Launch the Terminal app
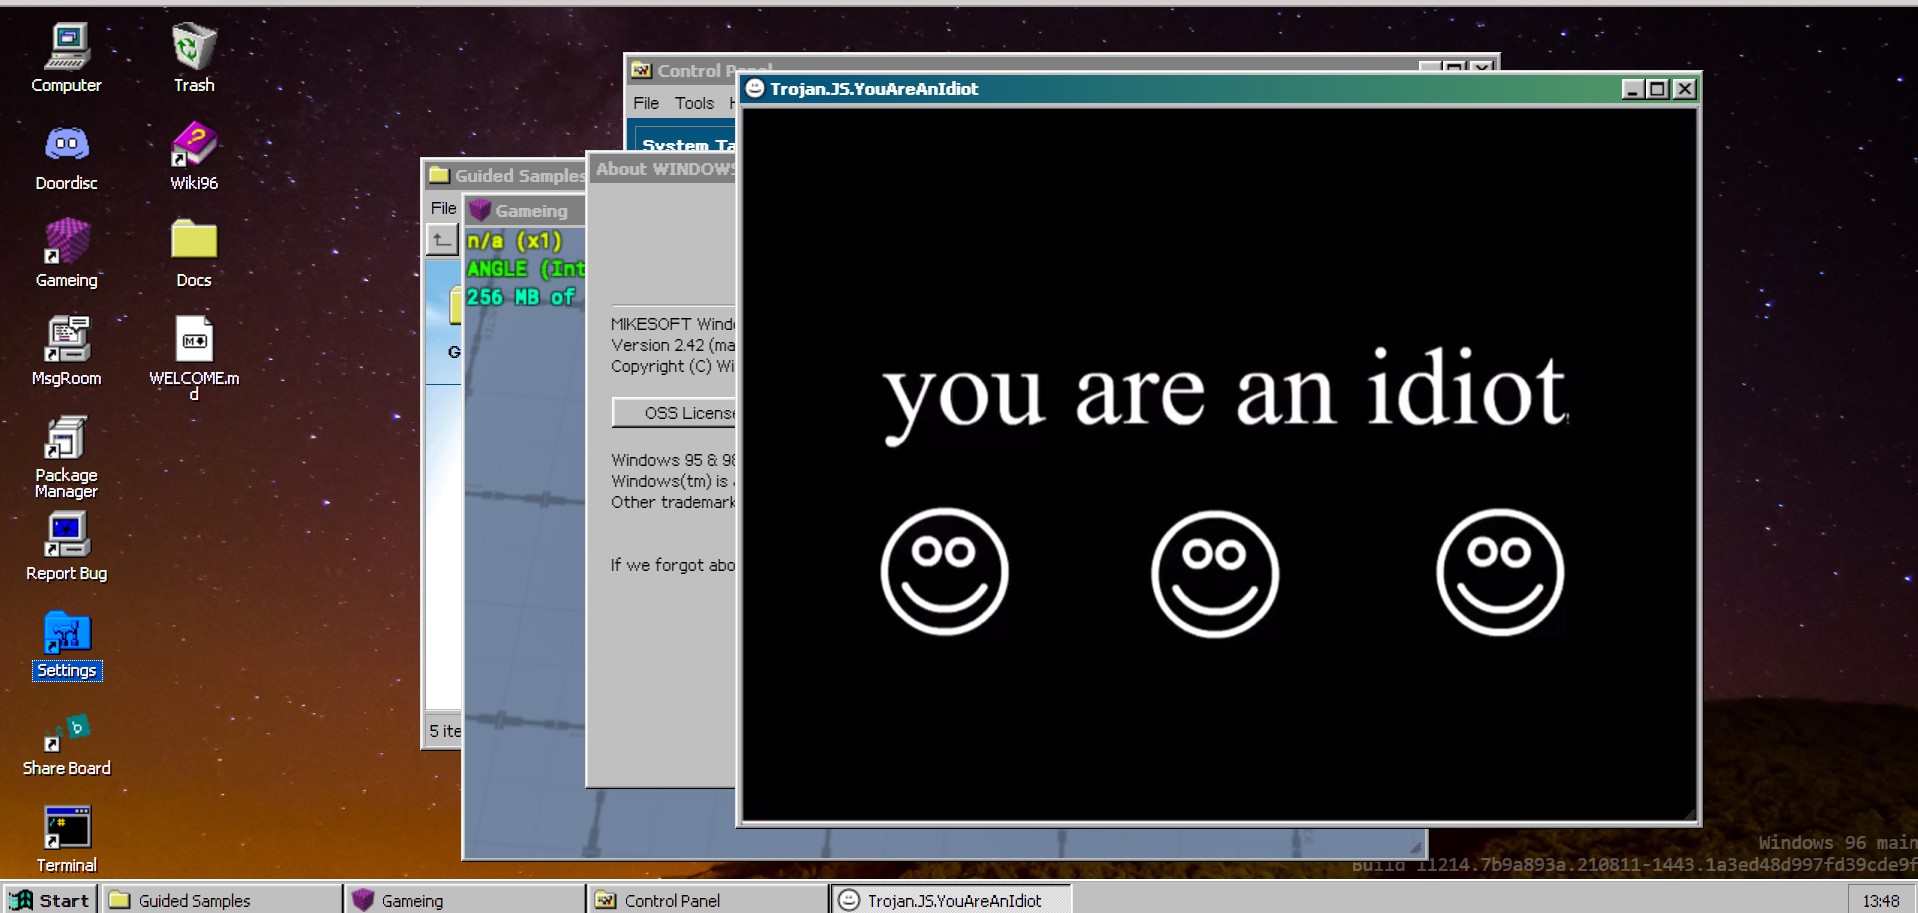 (66, 830)
